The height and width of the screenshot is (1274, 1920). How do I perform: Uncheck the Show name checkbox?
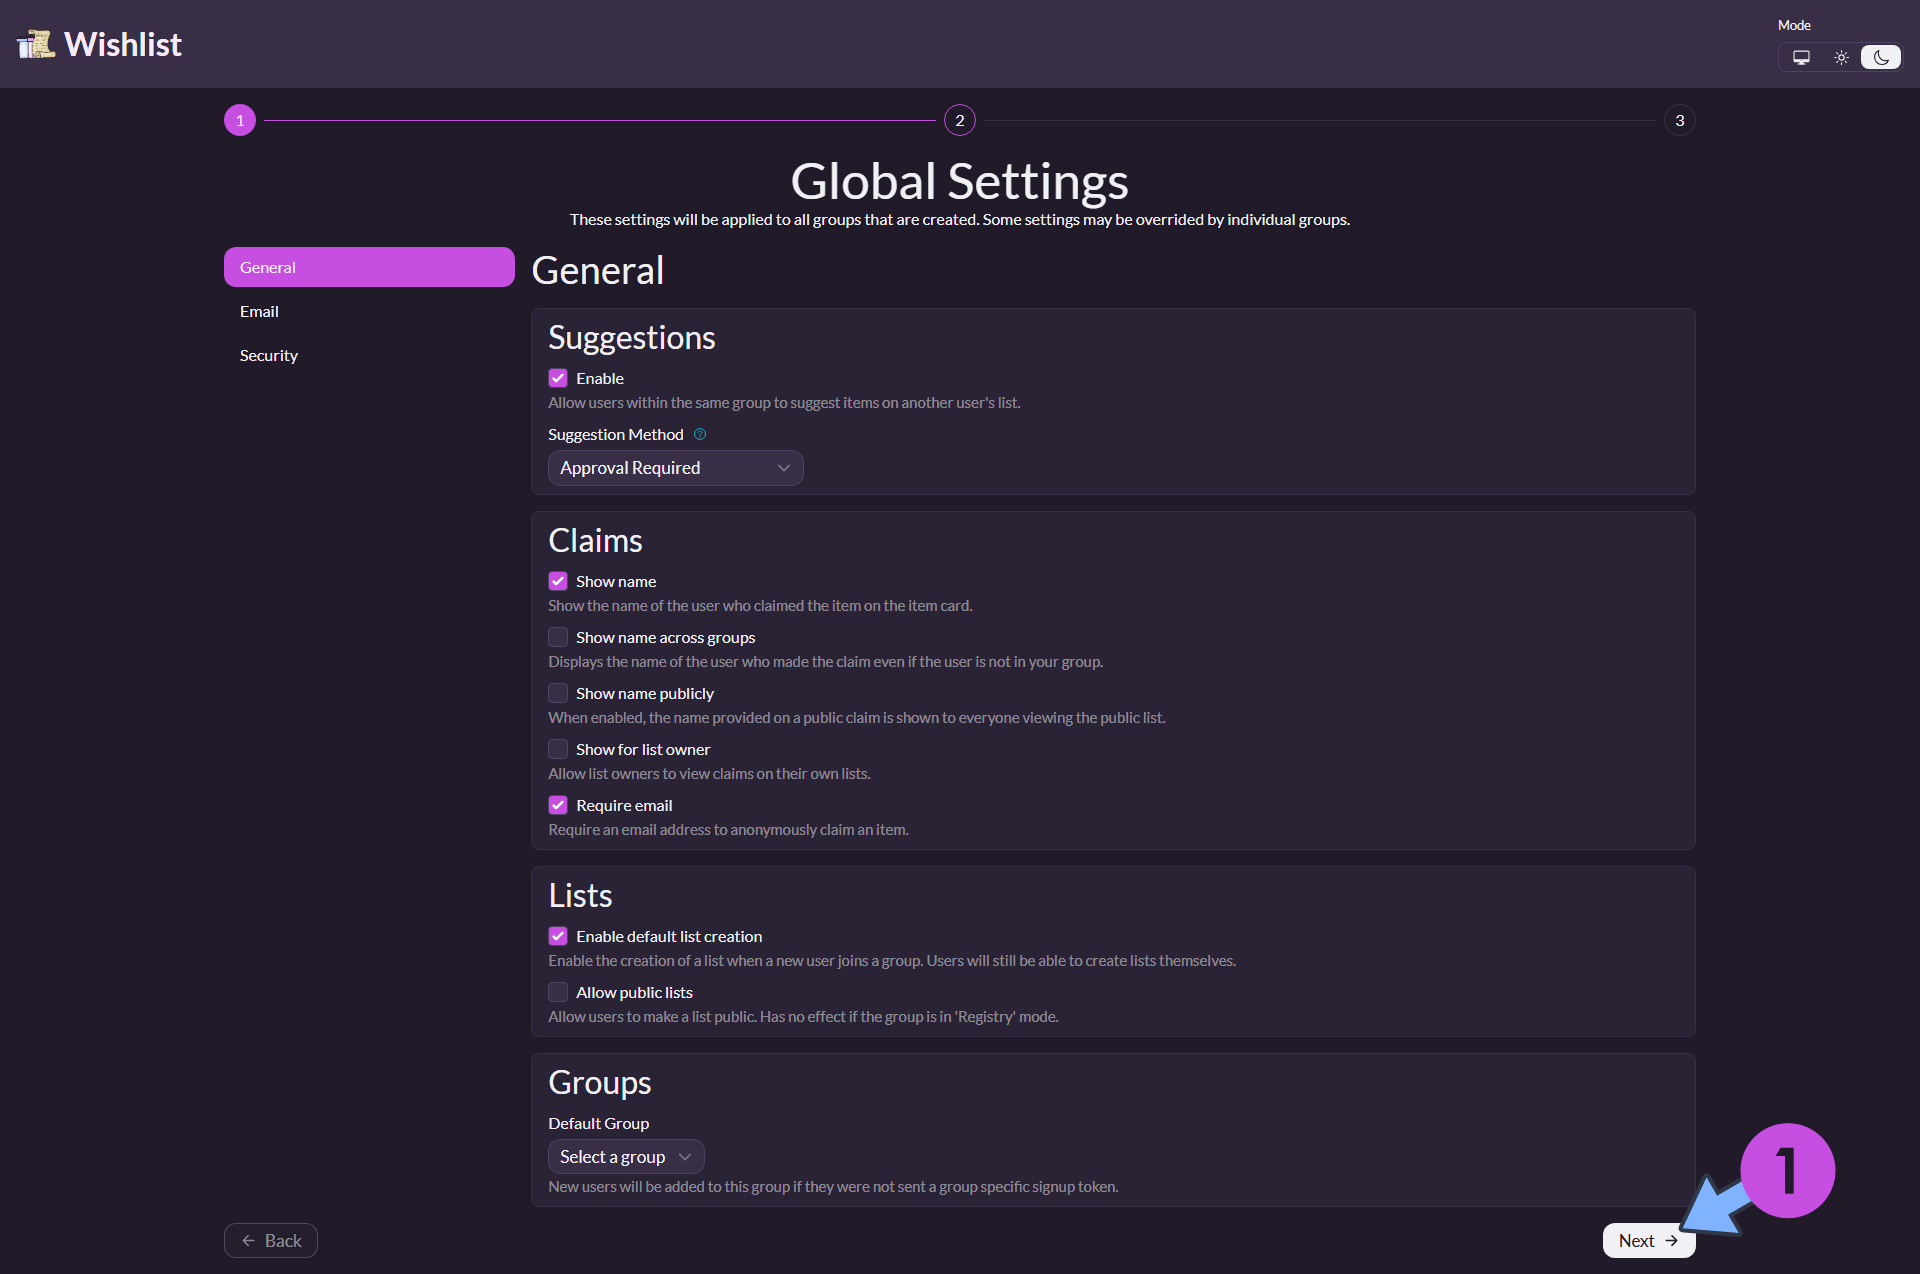tap(558, 581)
